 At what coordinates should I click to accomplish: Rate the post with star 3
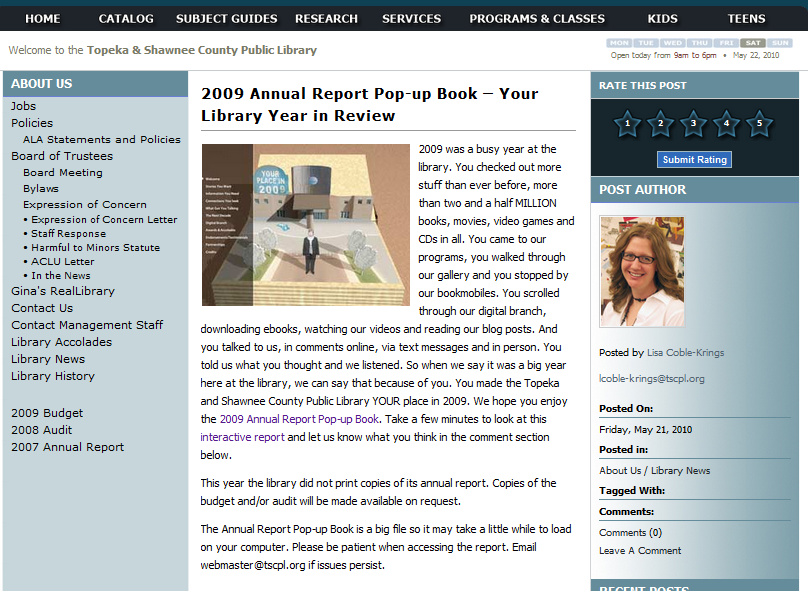pos(693,124)
